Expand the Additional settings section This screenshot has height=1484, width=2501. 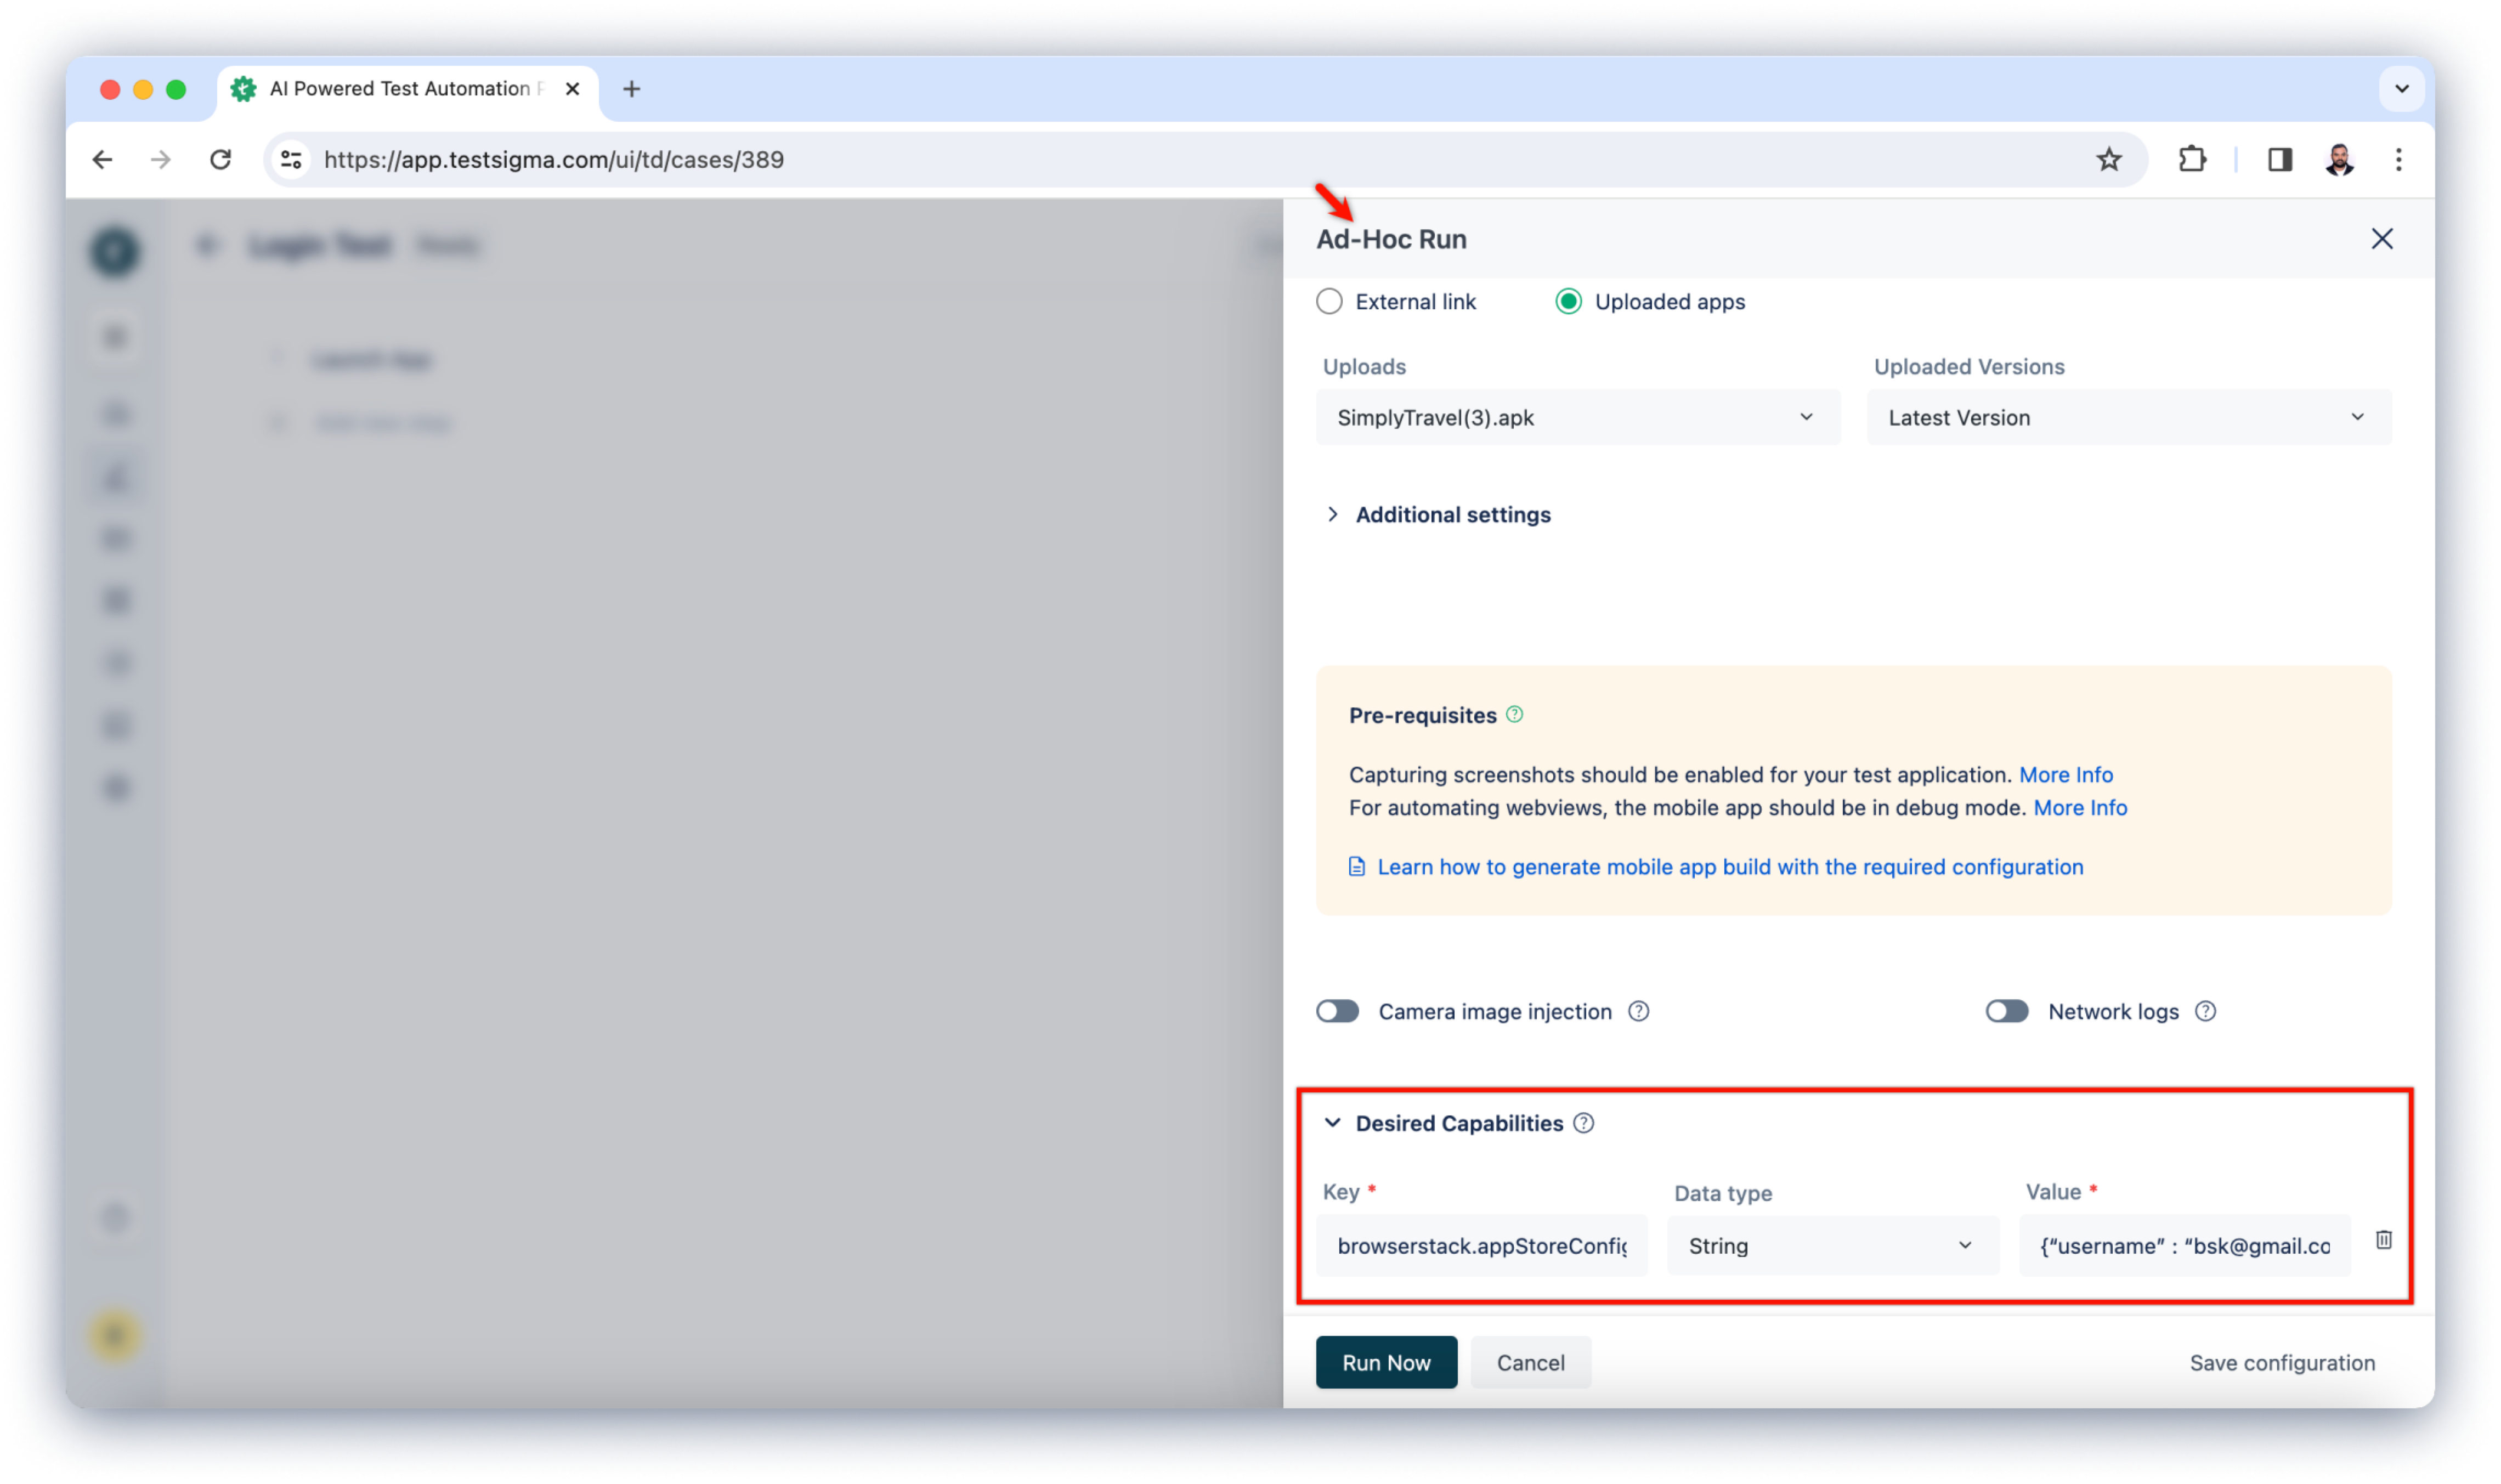pos(1452,514)
